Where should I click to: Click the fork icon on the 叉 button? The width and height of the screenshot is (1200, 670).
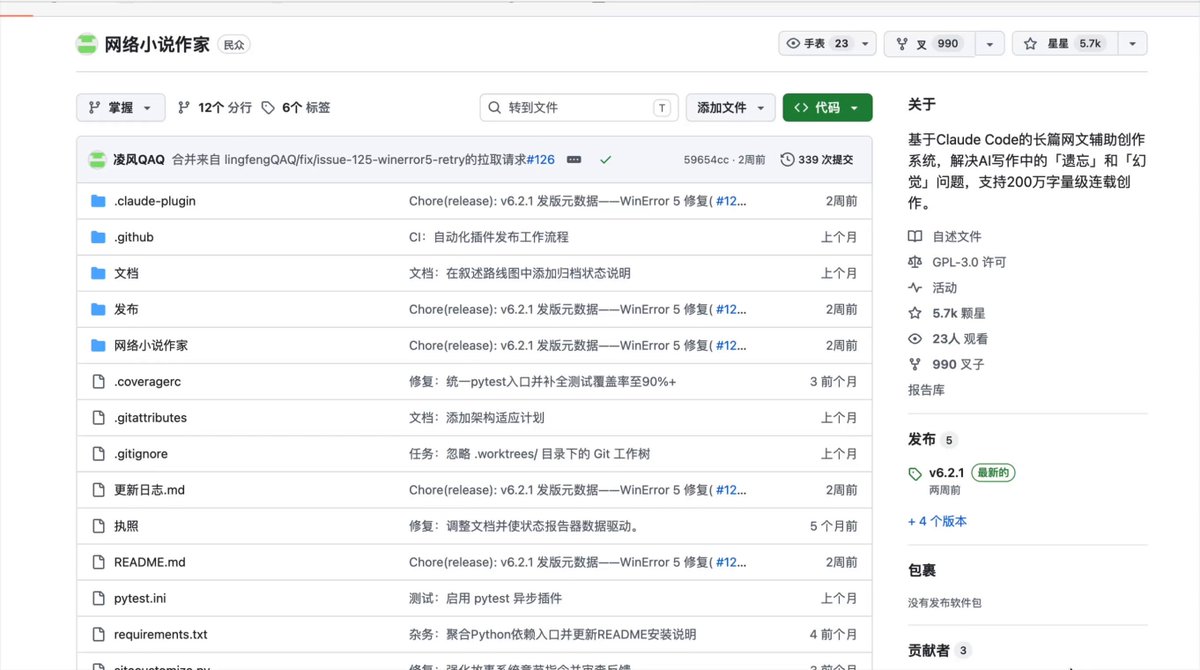pyautogui.click(x=902, y=44)
